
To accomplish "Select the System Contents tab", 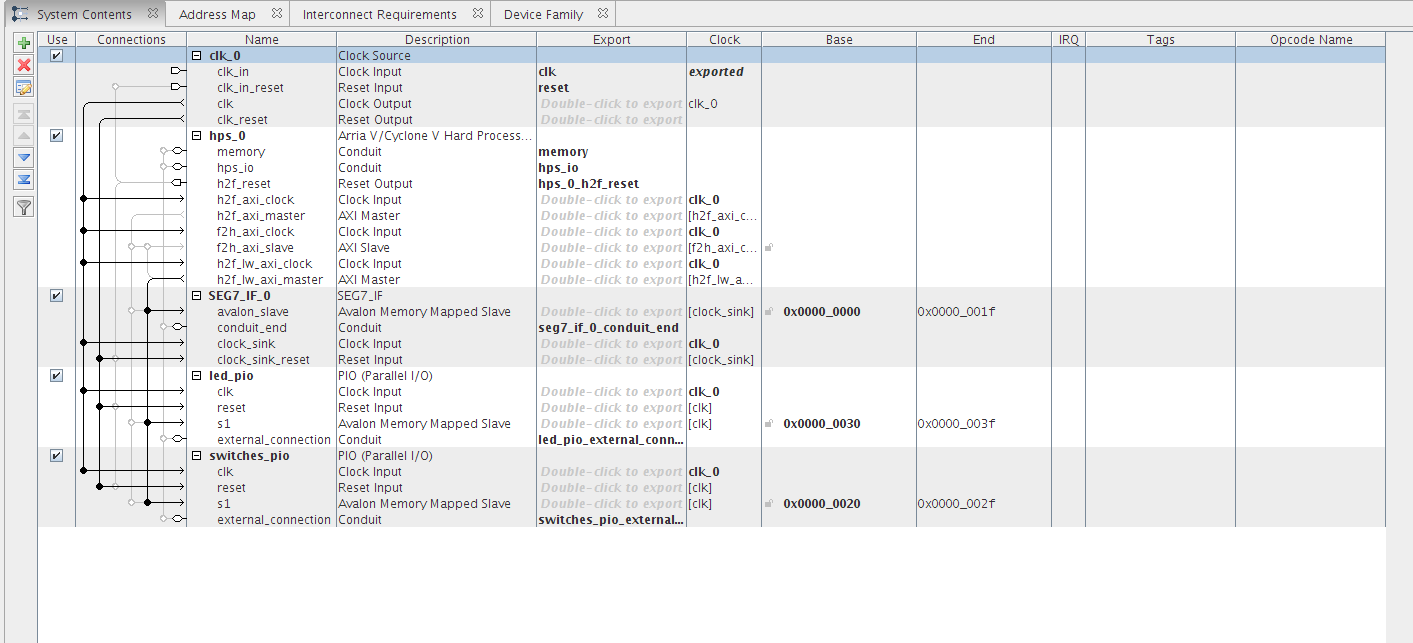I will [83, 14].
